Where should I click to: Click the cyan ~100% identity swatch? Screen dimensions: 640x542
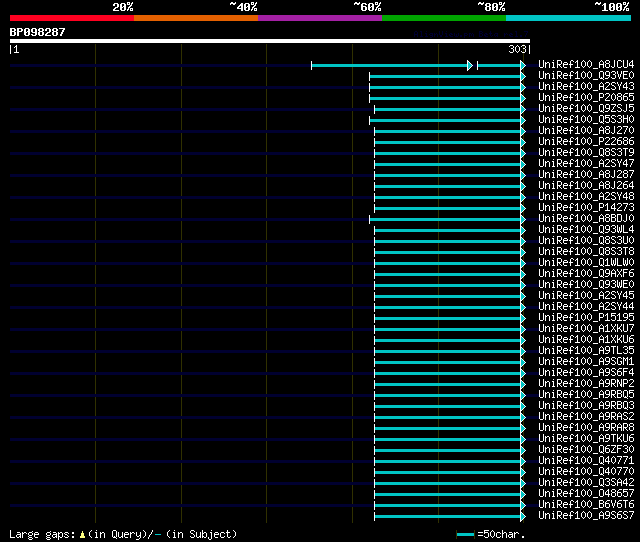pyautogui.click(x=568, y=18)
